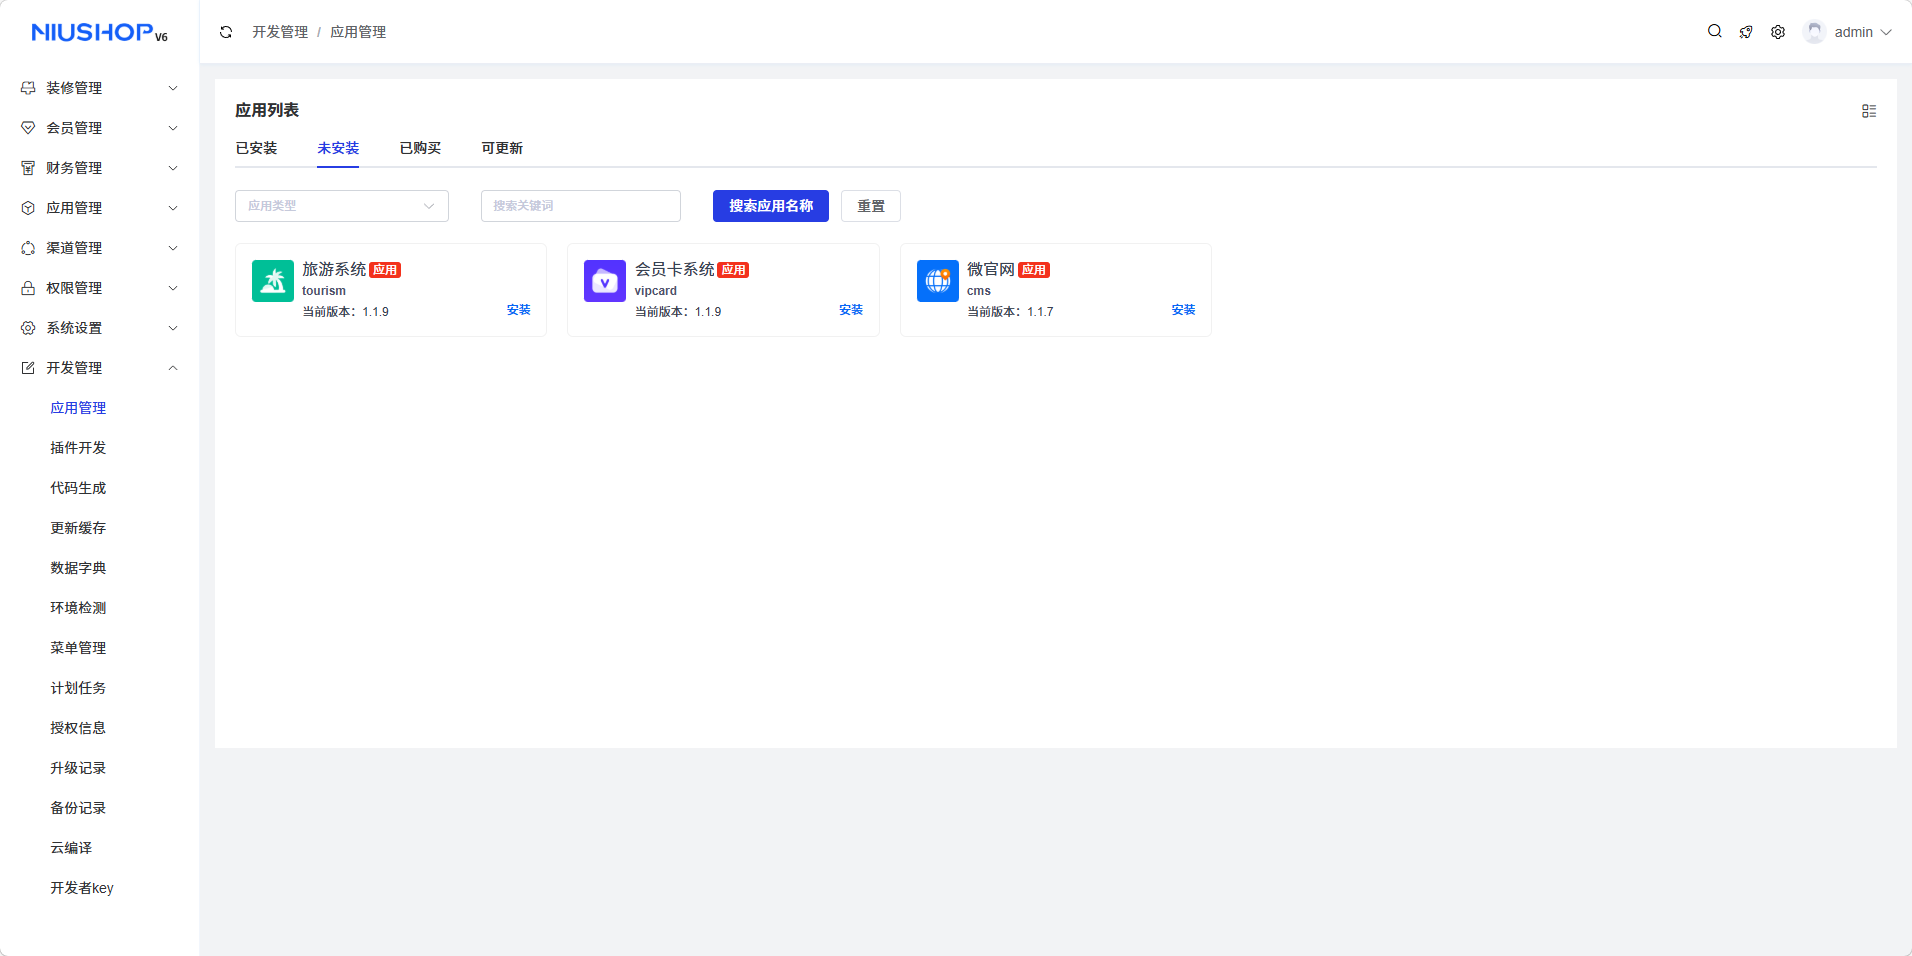Open 插件开发 in sidebar
Viewport: 1912px width, 956px height.
click(78, 448)
